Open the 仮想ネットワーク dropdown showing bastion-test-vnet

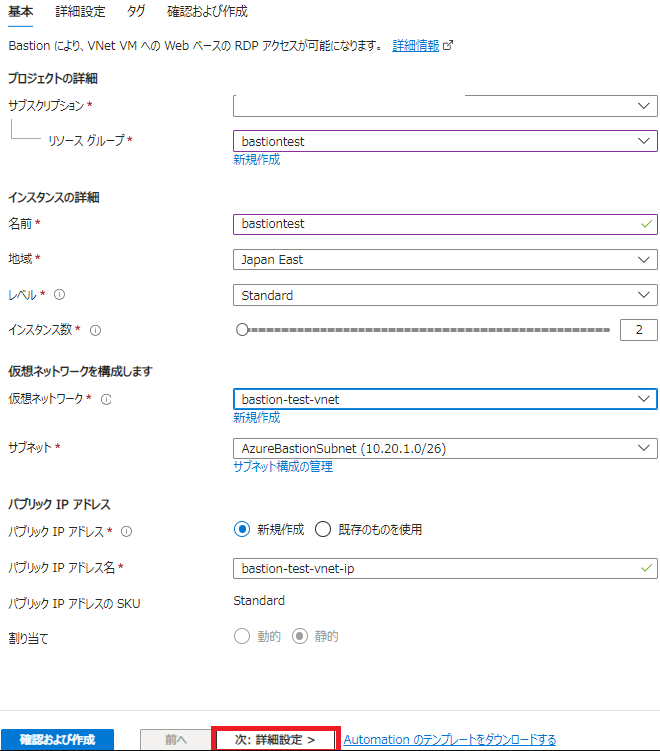(445, 399)
